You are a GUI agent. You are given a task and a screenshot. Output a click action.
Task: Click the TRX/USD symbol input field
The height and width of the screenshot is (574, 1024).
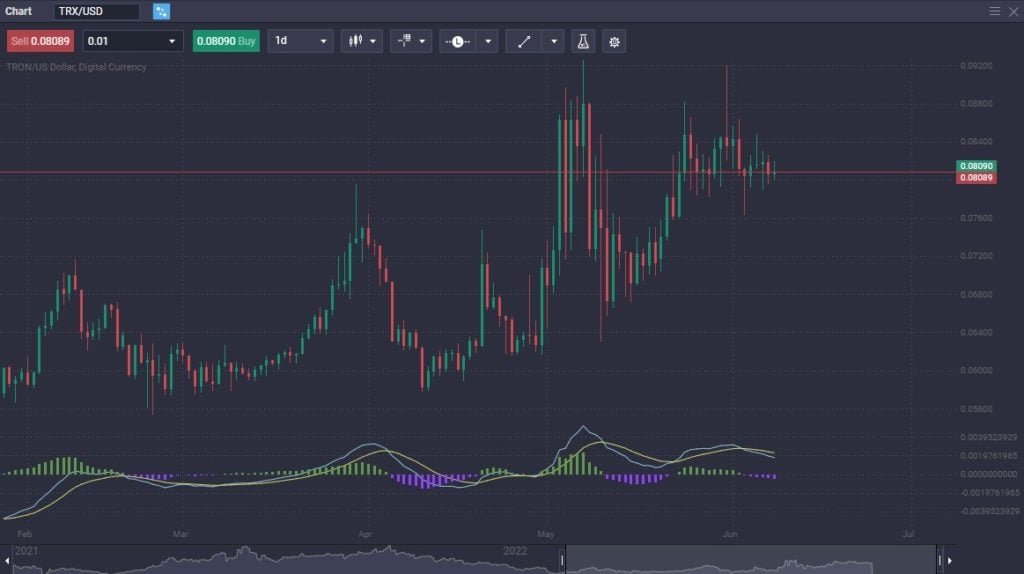97,11
